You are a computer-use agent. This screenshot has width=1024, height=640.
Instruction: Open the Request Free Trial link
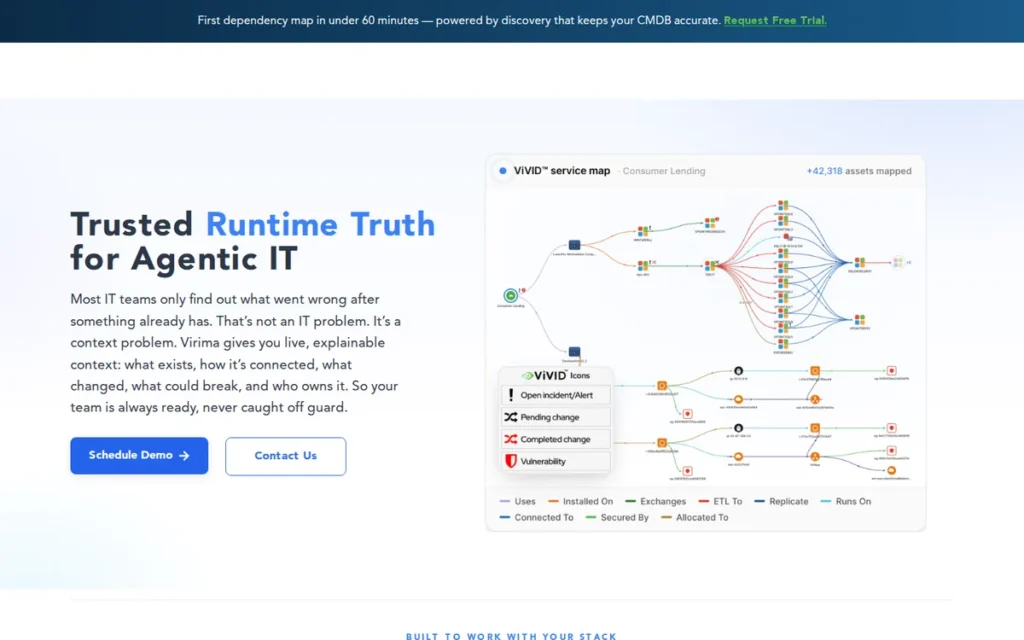775,20
